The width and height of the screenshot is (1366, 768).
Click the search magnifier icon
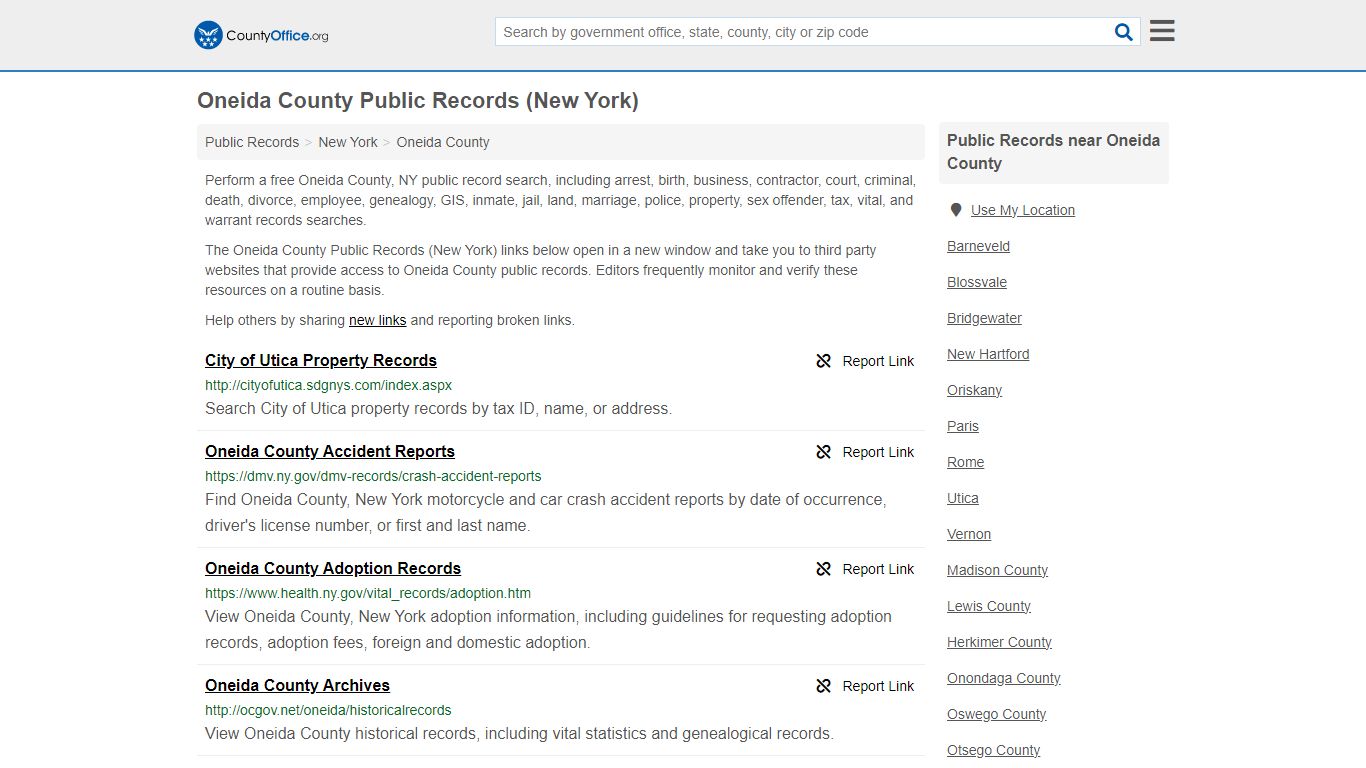coord(1124,32)
